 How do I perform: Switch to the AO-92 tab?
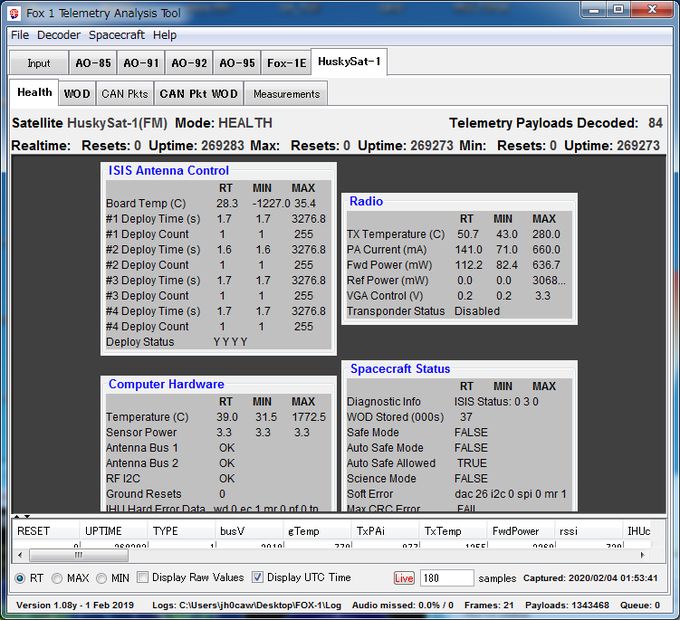coord(189,63)
